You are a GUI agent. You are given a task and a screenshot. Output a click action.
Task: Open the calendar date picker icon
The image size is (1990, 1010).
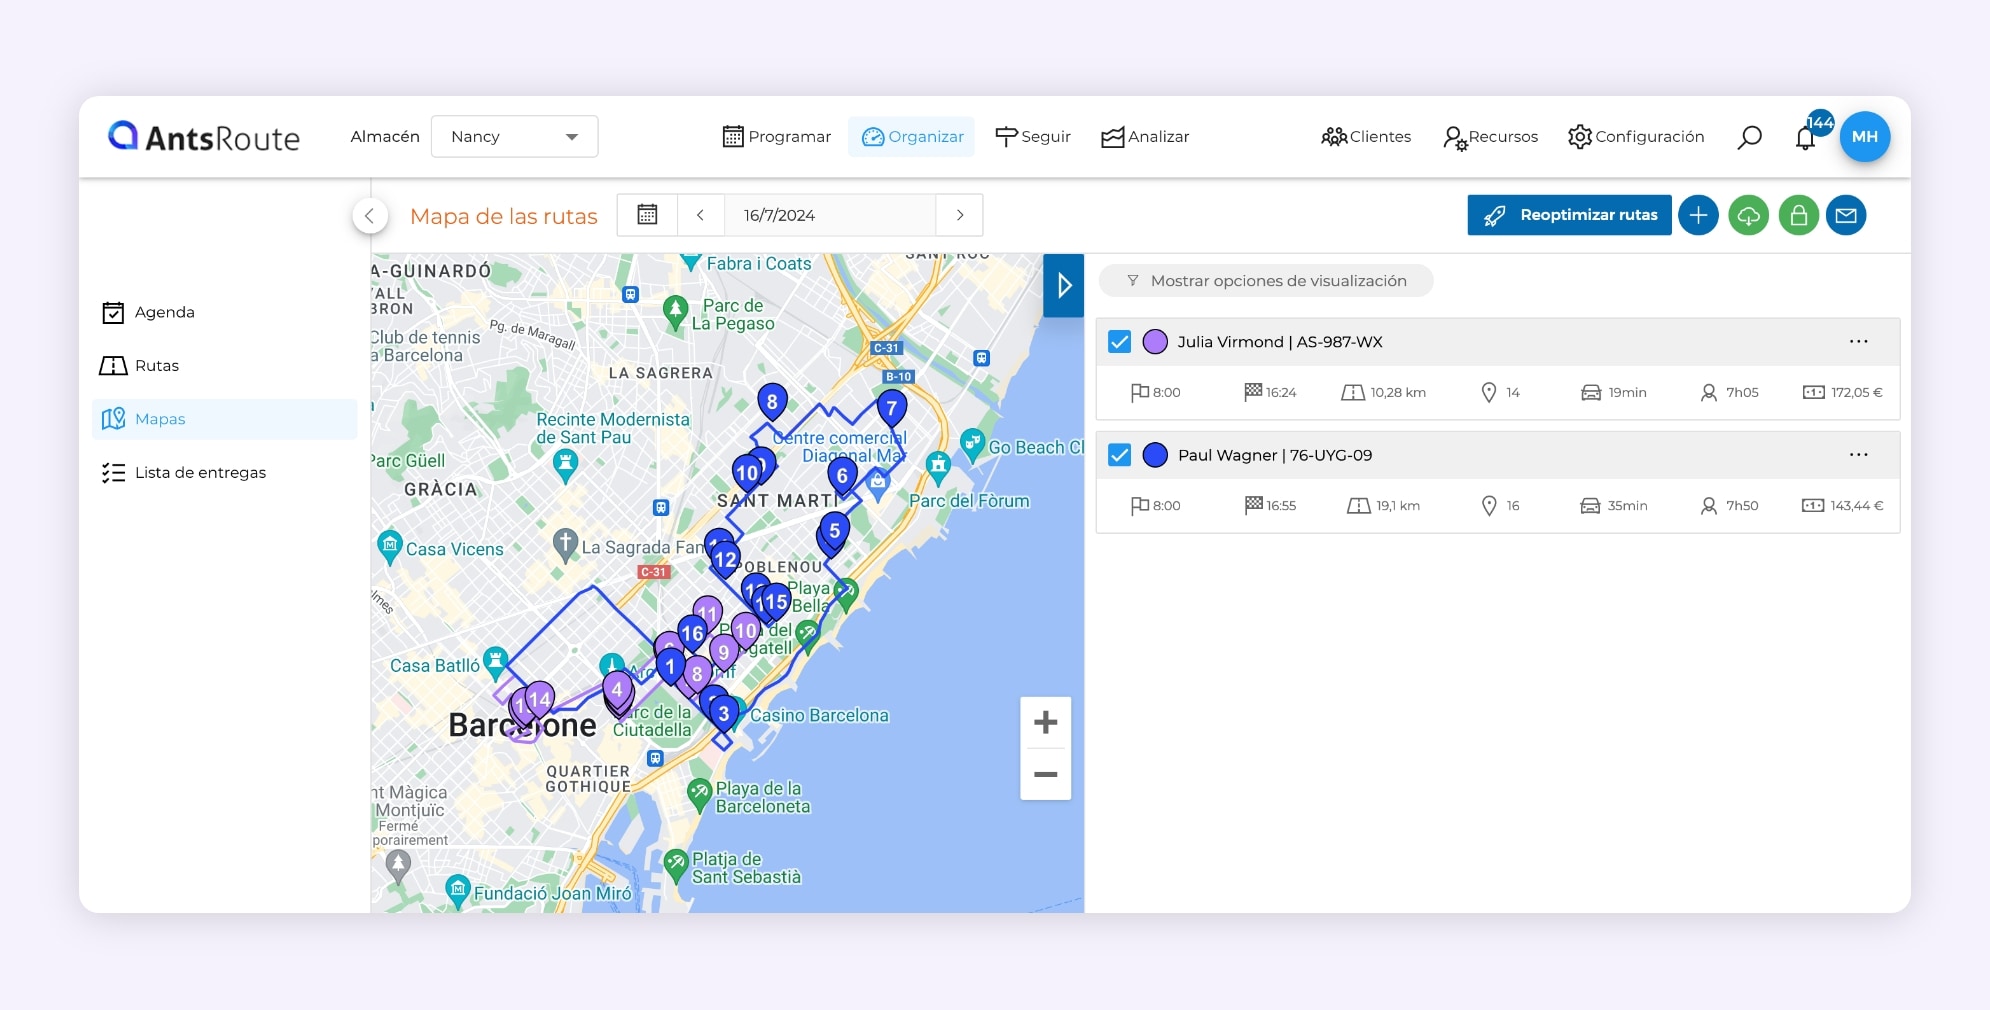click(x=647, y=215)
